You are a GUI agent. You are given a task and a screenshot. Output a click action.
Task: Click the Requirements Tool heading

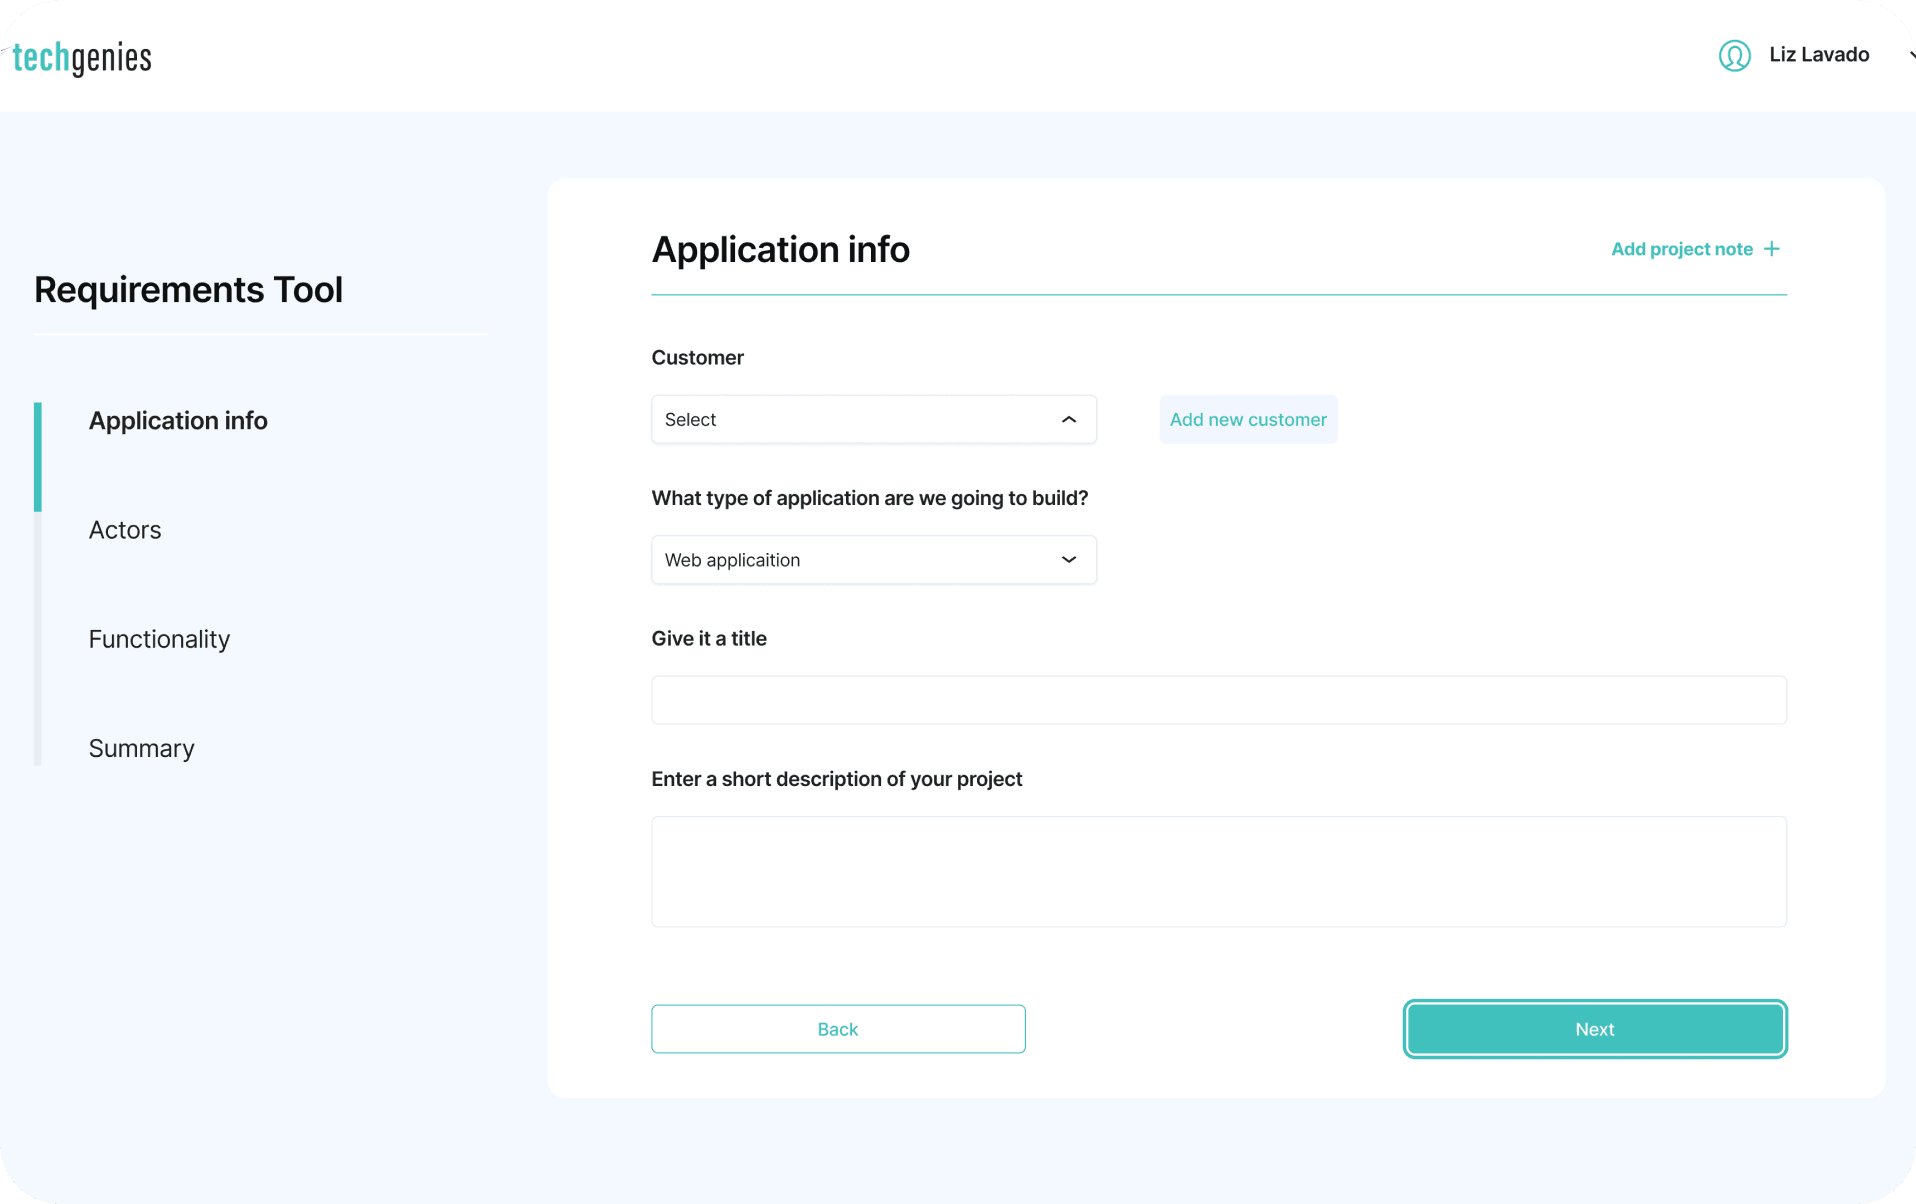[x=188, y=290]
